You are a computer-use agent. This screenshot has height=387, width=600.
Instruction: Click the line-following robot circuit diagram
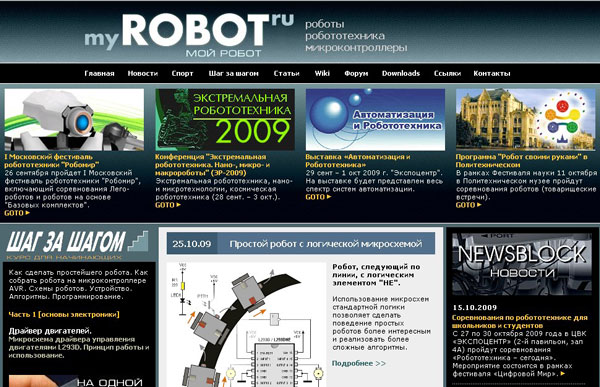[246, 324]
